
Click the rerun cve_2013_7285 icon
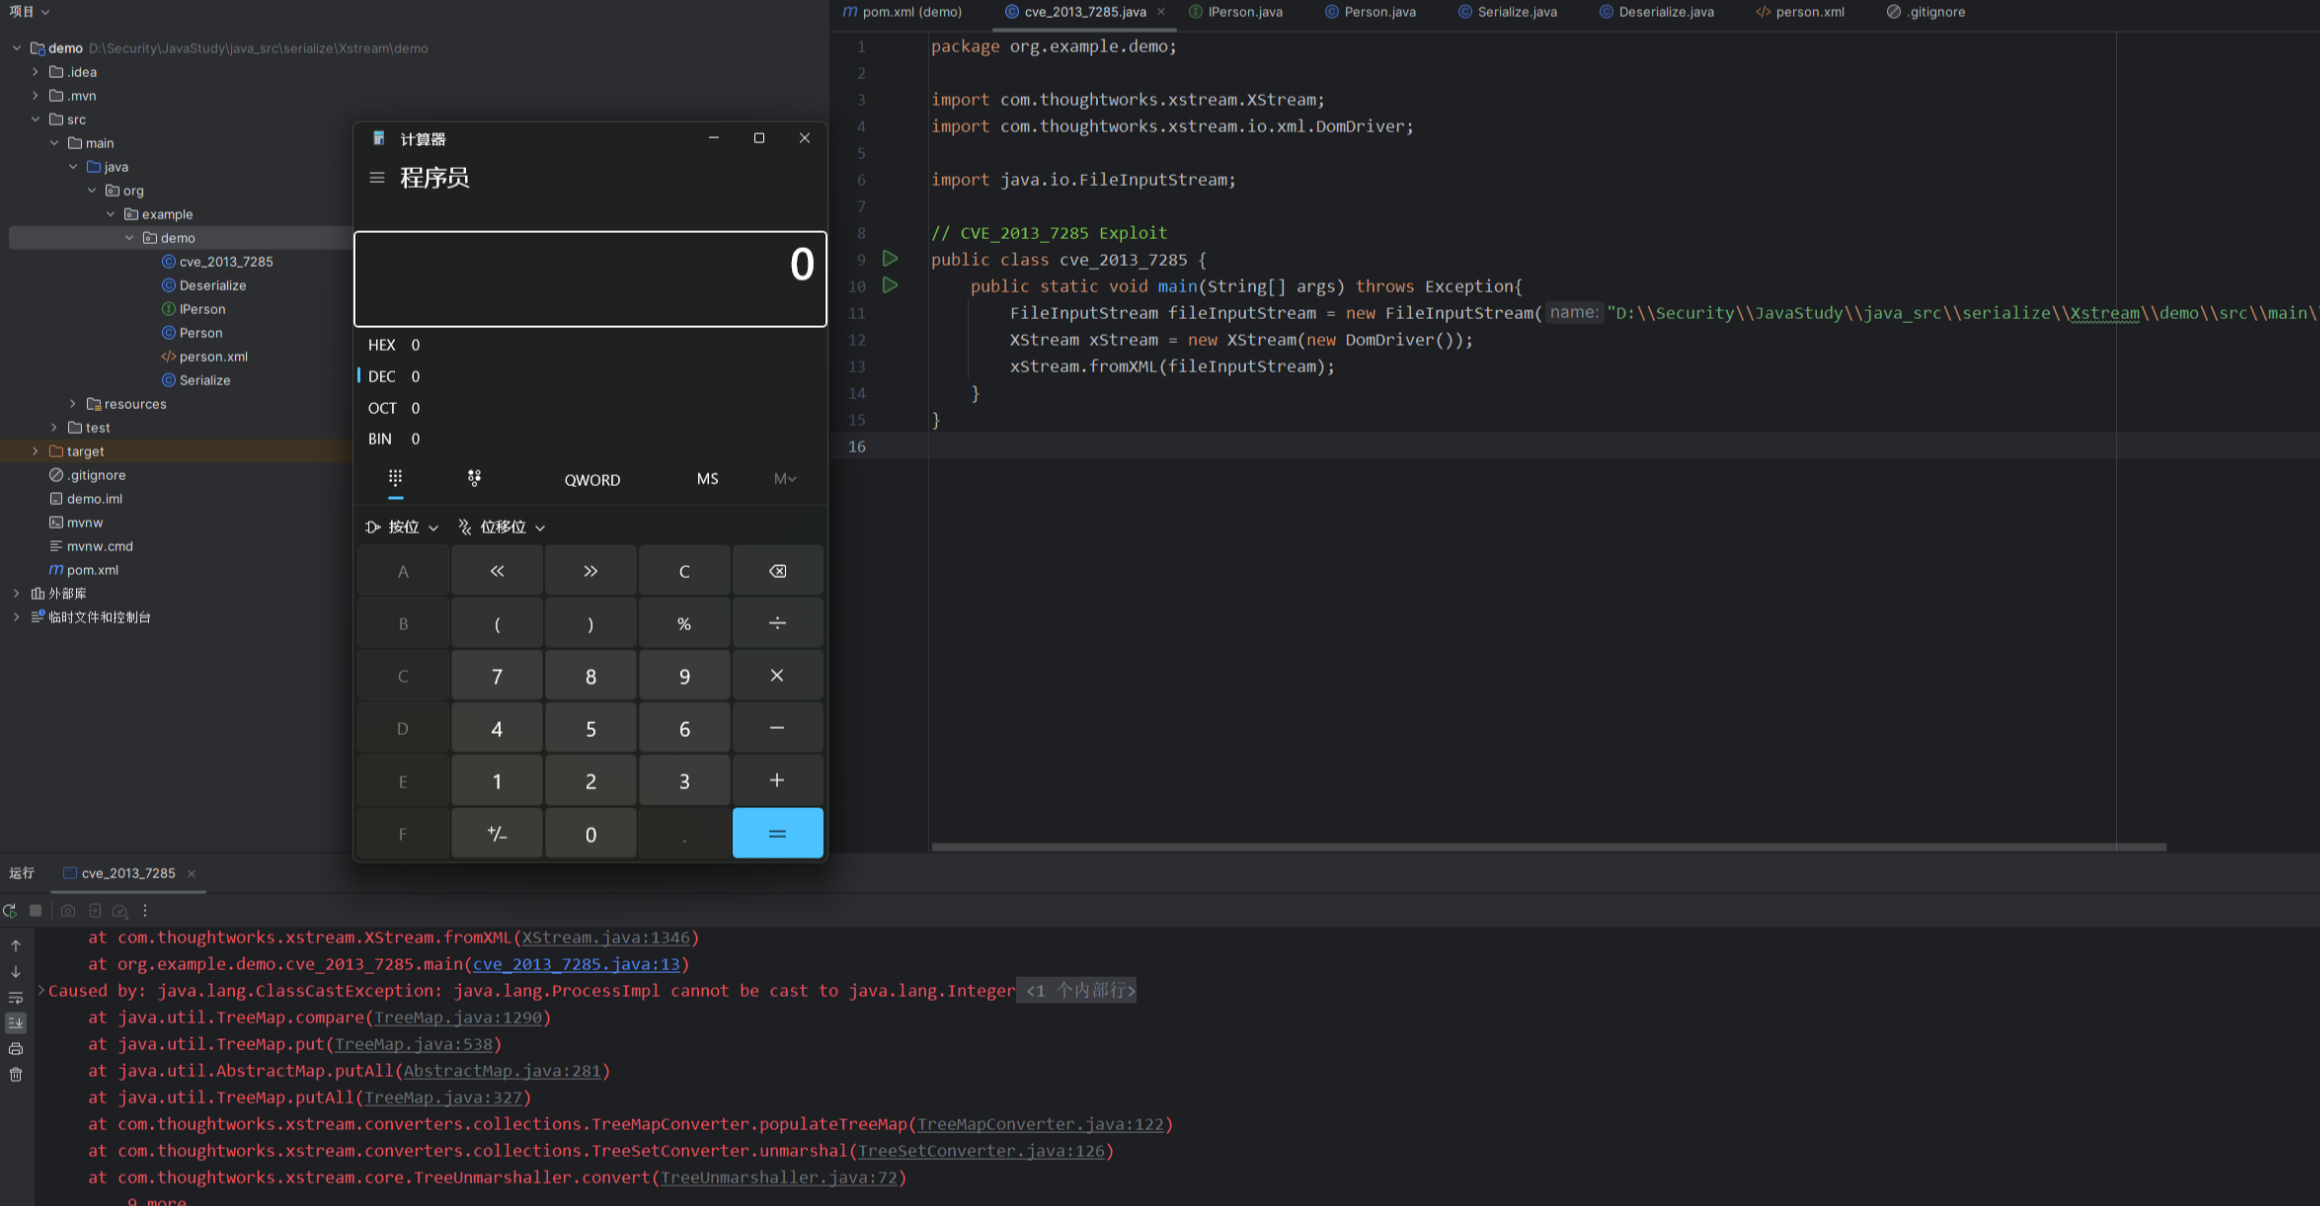tap(10, 911)
